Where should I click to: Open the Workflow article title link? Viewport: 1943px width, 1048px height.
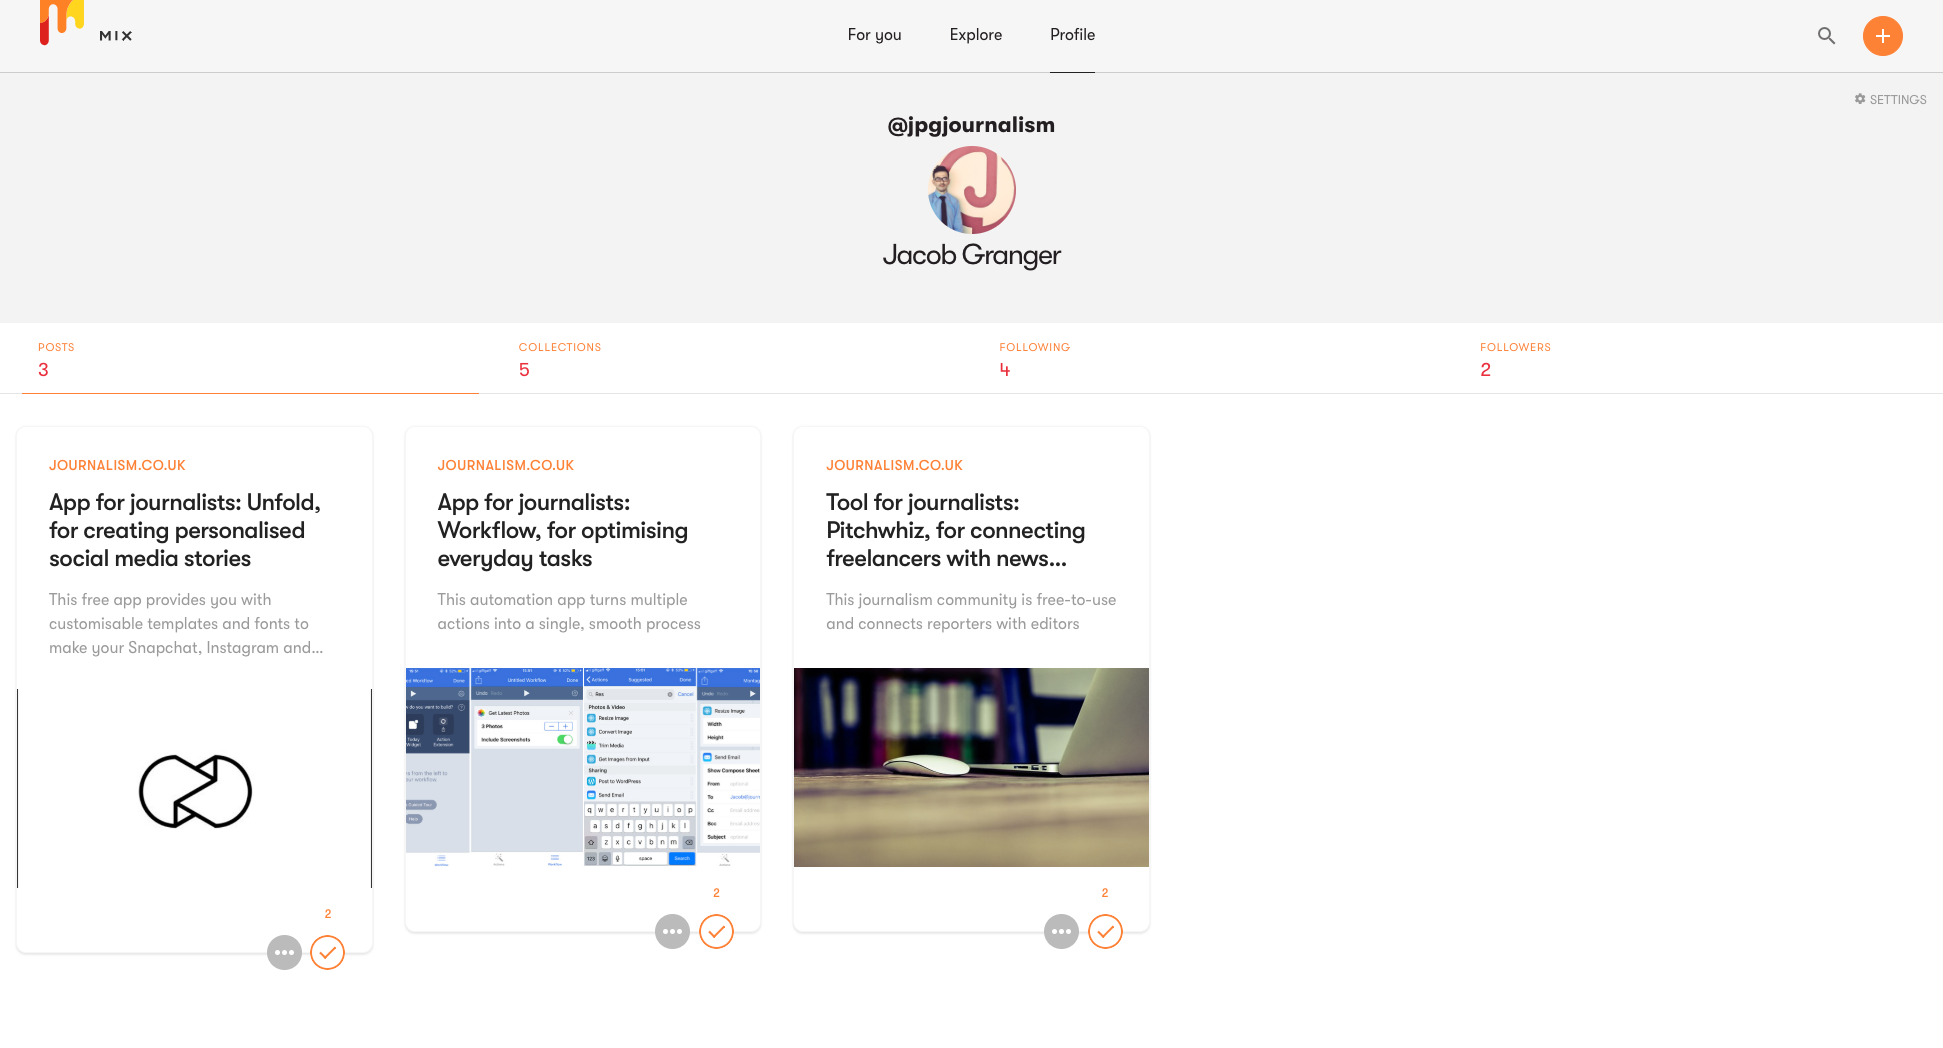tap(563, 530)
